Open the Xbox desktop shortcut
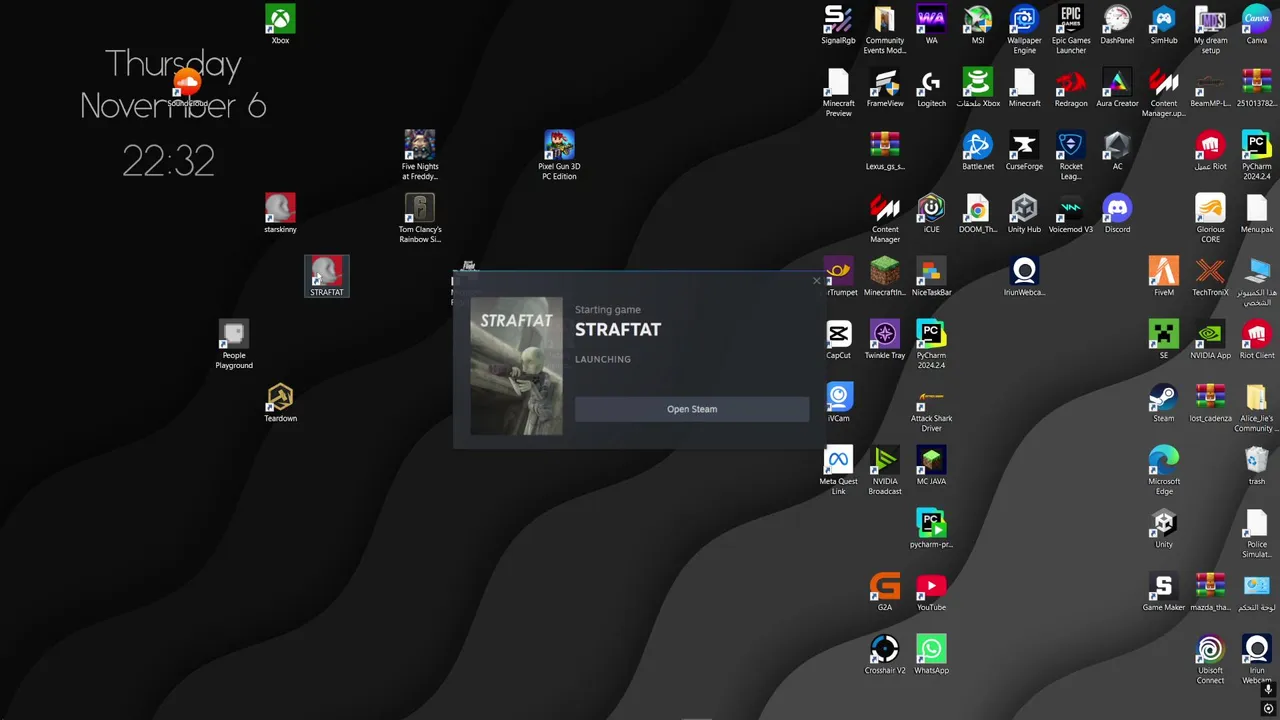Screen dimensions: 1280x720 pyautogui.click(x=280, y=24)
